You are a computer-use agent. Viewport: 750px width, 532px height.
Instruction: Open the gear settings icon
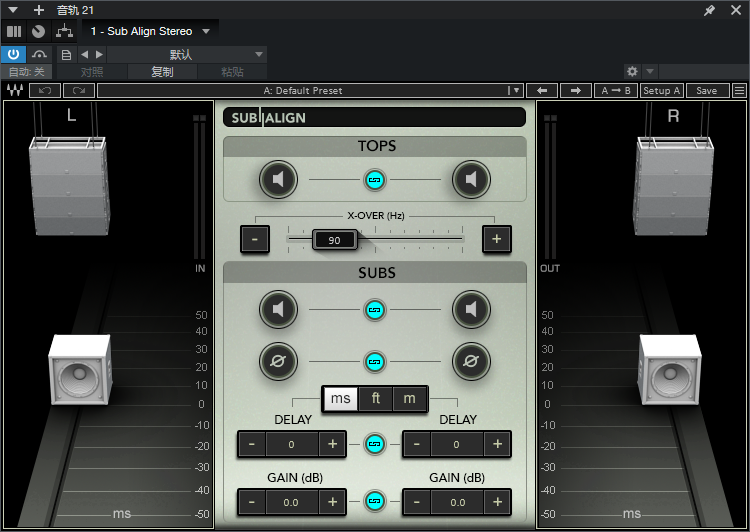632,71
